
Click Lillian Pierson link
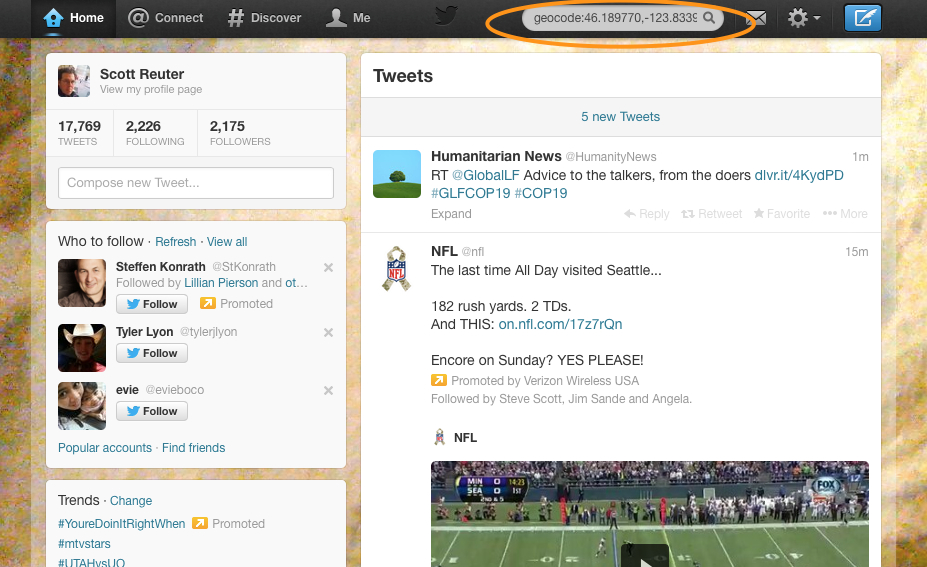[x=221, y=283]
